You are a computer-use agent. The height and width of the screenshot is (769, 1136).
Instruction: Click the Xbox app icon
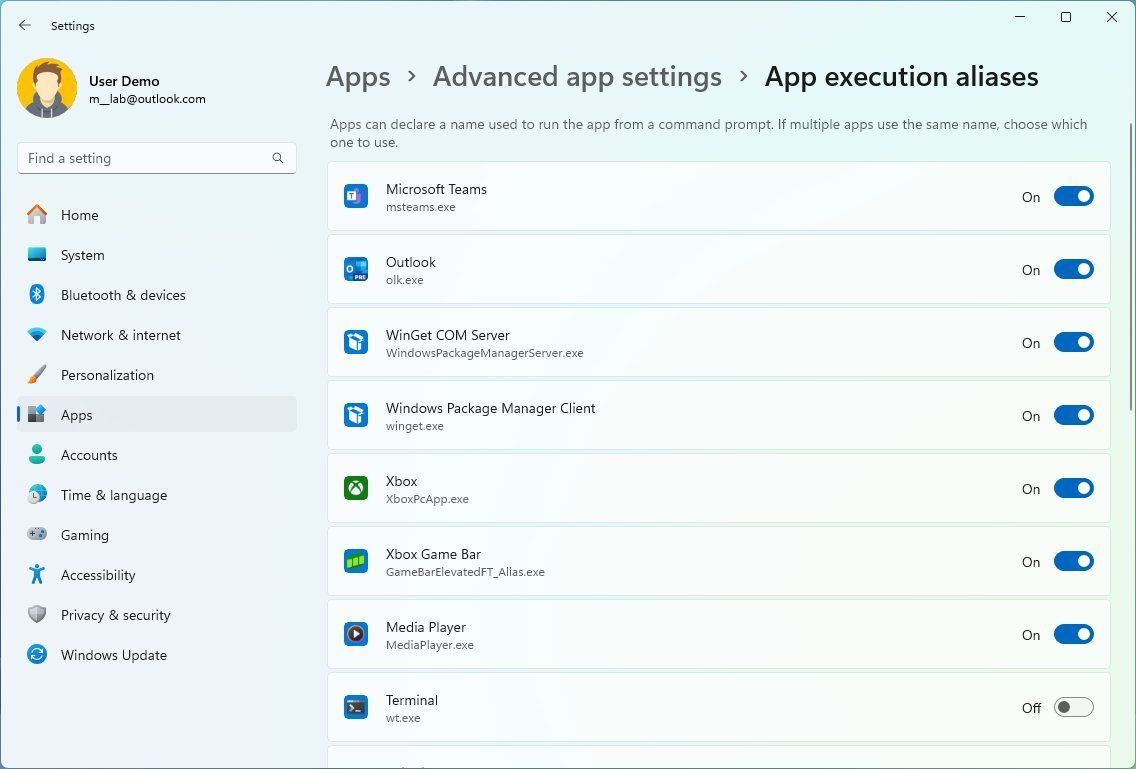355,488
